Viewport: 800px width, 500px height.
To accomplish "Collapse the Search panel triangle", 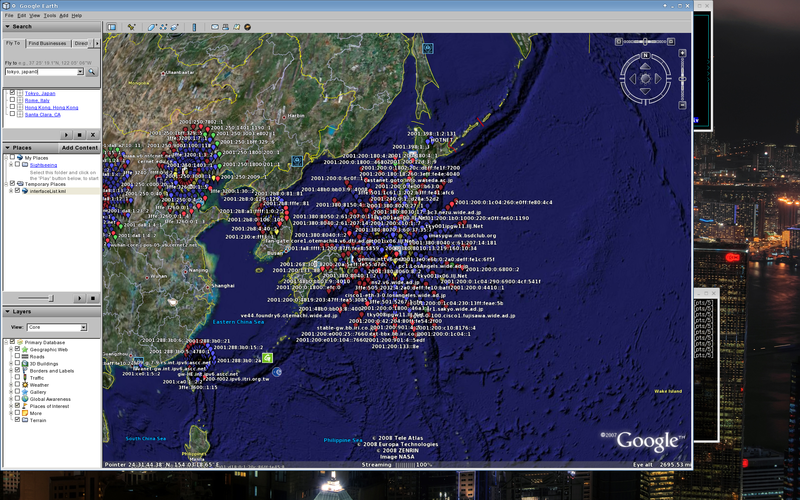I will [7, 27].
